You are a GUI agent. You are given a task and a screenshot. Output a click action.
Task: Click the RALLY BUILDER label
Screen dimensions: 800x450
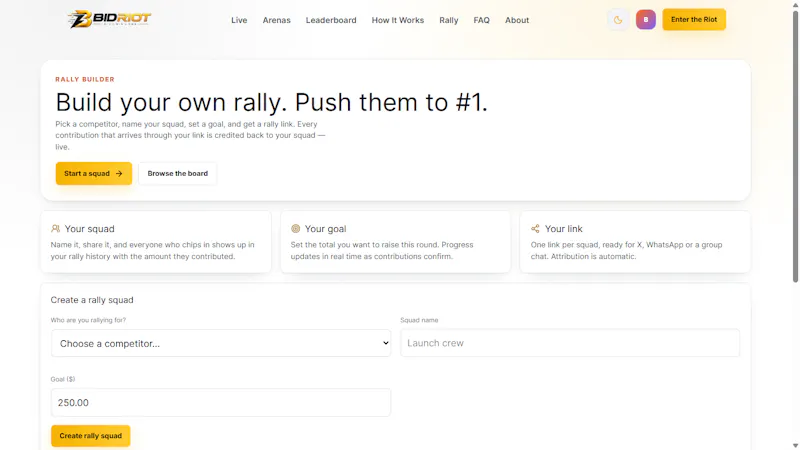[85, 79]
